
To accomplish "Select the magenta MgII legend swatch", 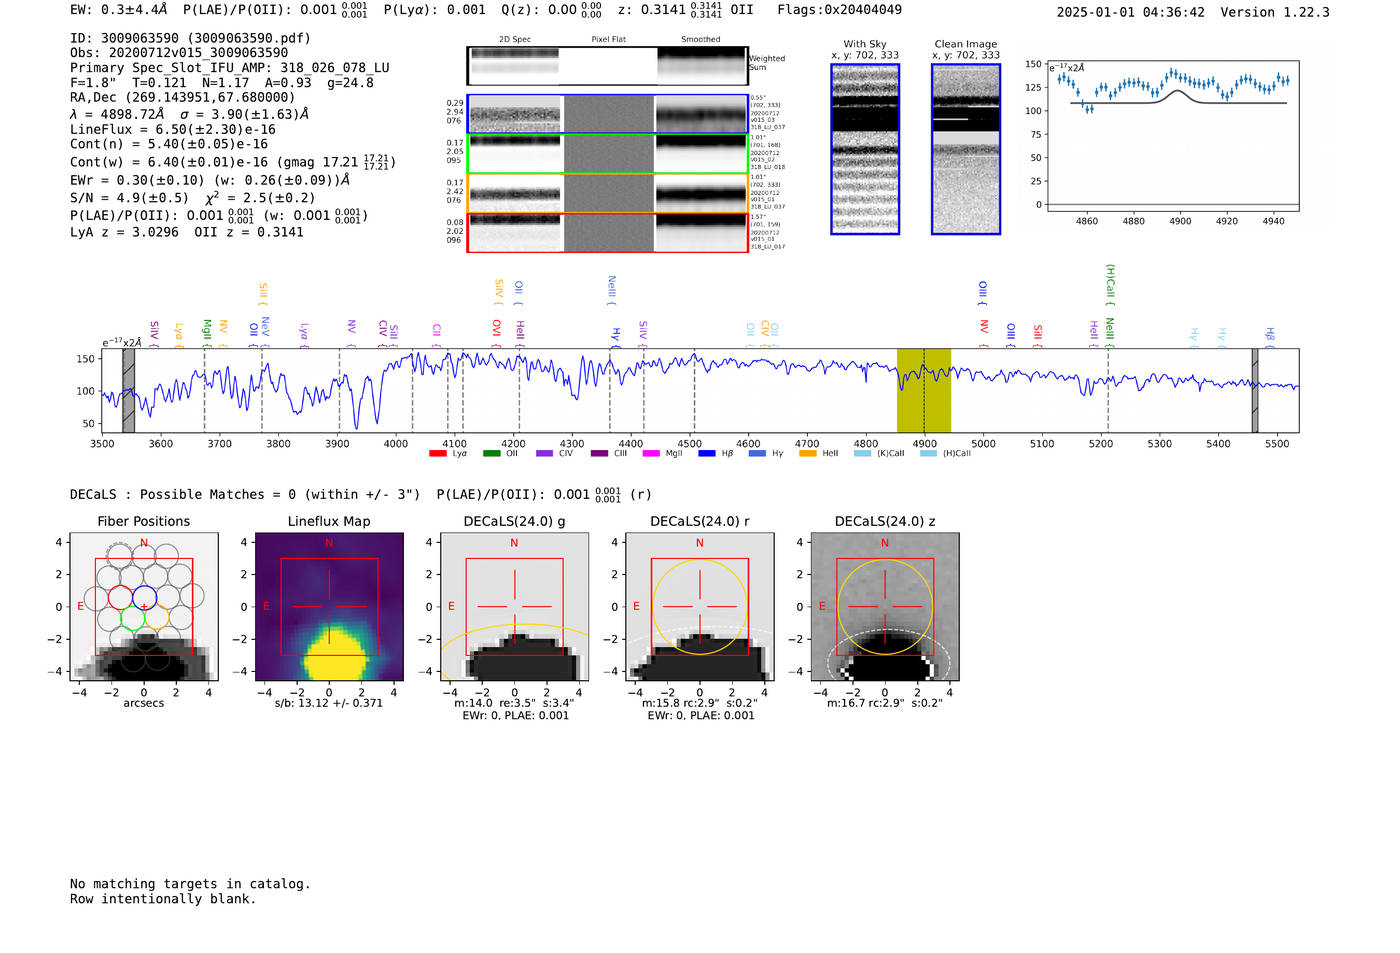I will point(650,453).
